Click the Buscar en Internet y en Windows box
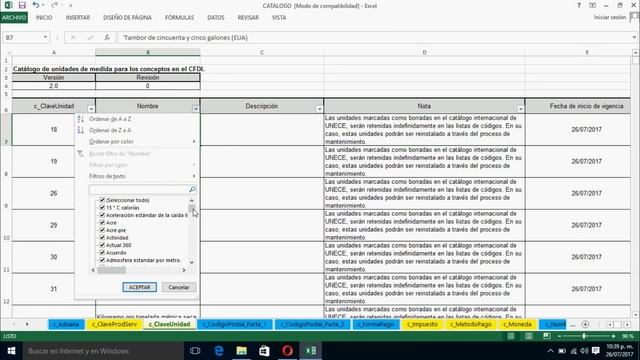 click(103, 351)
